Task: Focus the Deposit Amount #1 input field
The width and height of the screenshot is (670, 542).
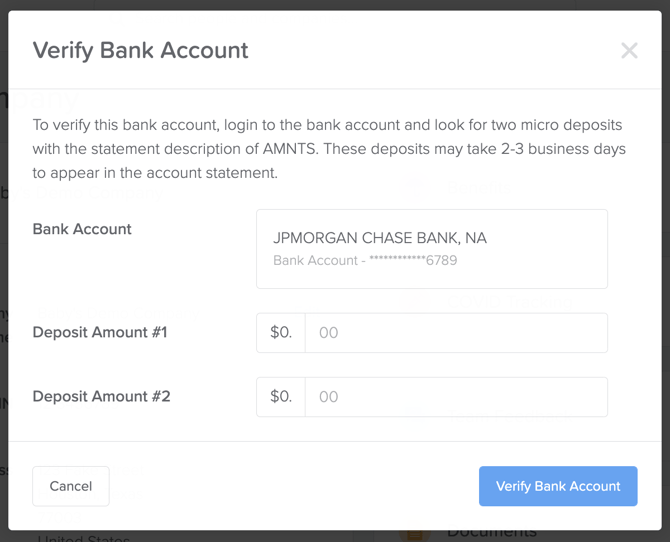Action: pos(456,333)
